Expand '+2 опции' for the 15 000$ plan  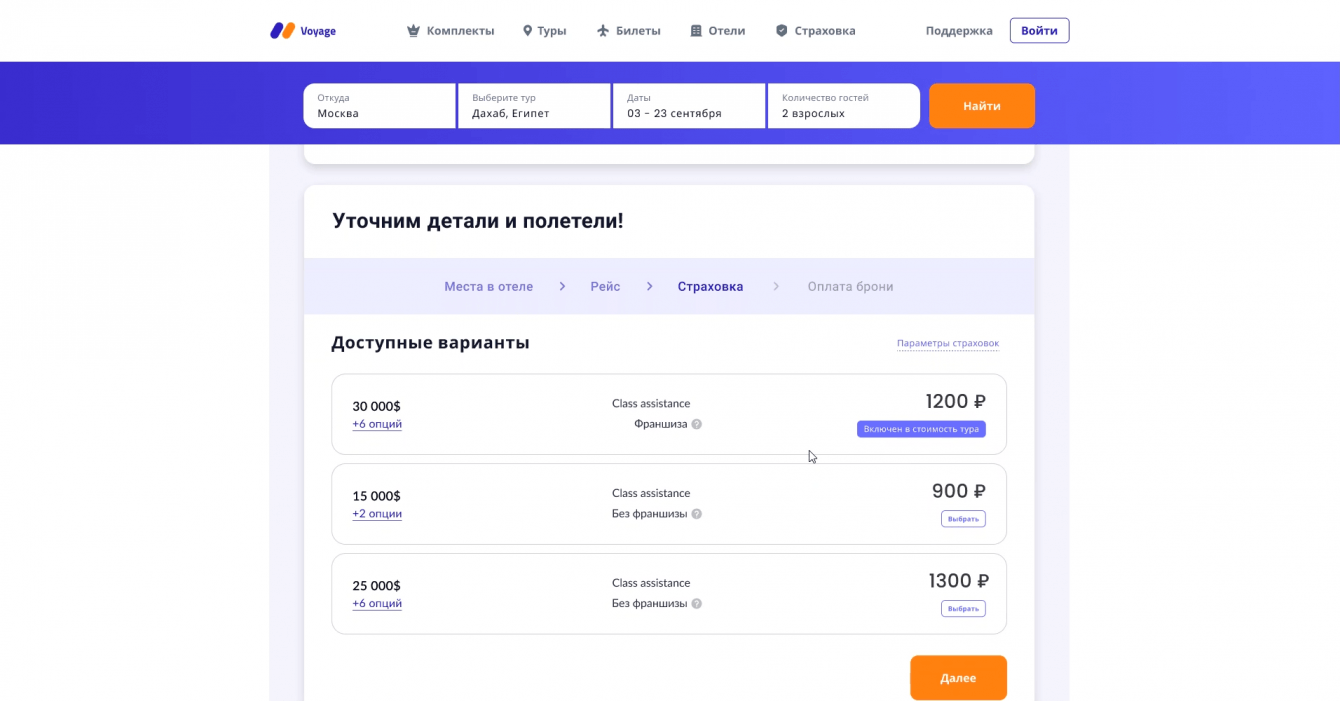tap(377, 514)
